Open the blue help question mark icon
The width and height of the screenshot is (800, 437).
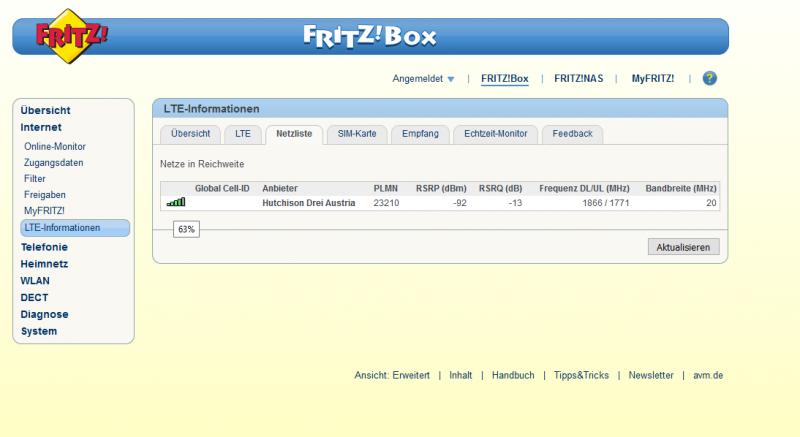click(x=709, y=79)
